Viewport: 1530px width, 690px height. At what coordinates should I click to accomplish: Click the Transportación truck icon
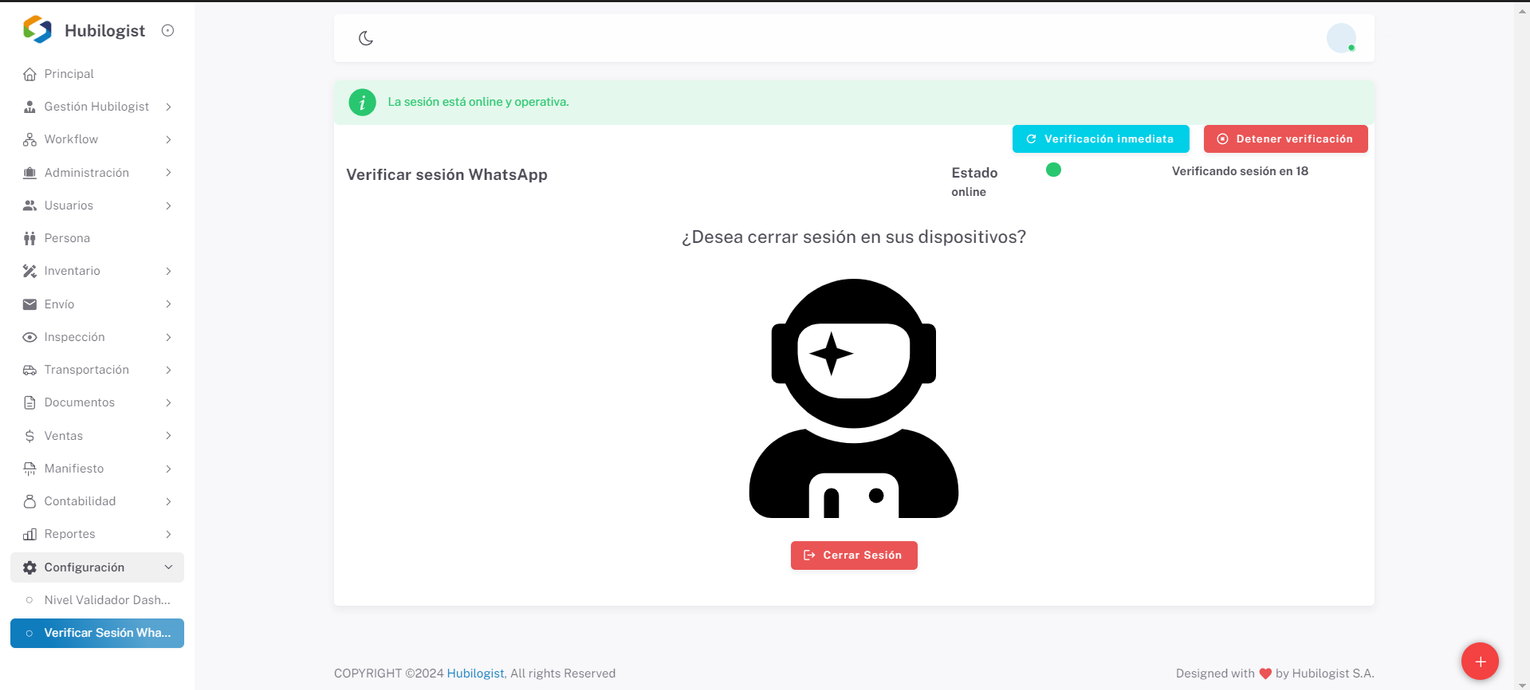[29, 370]
